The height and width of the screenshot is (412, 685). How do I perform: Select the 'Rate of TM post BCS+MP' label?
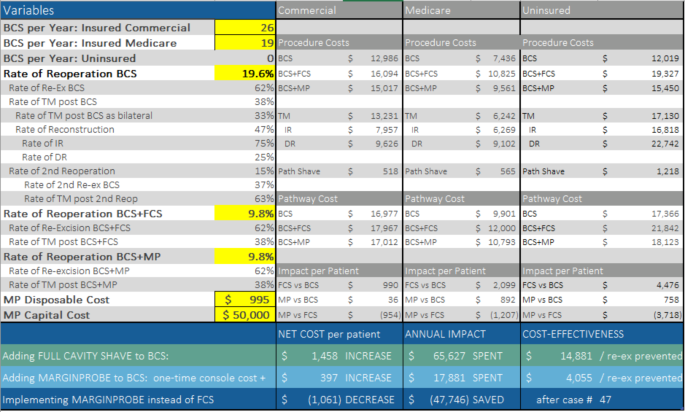63,285
